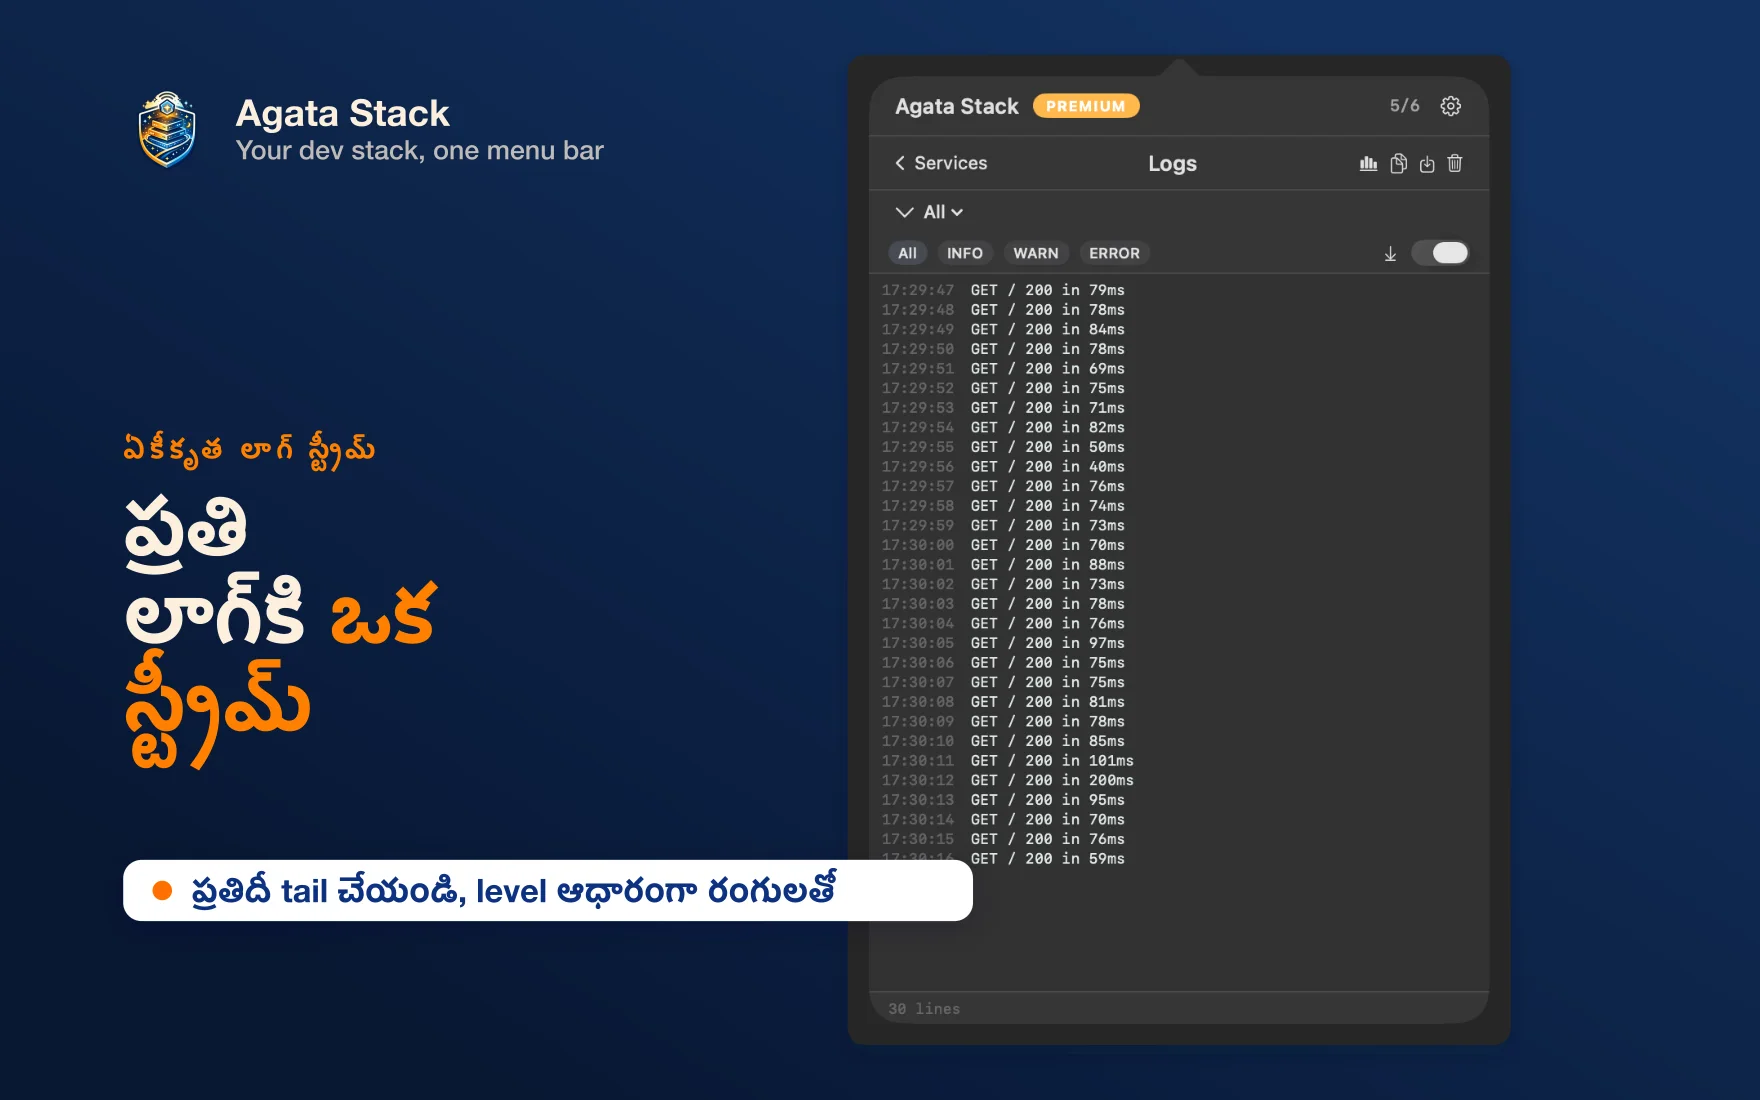Filter logs by WARN level
The width and height of the screenshot is (1760, 1100).
click(1036, 253)
